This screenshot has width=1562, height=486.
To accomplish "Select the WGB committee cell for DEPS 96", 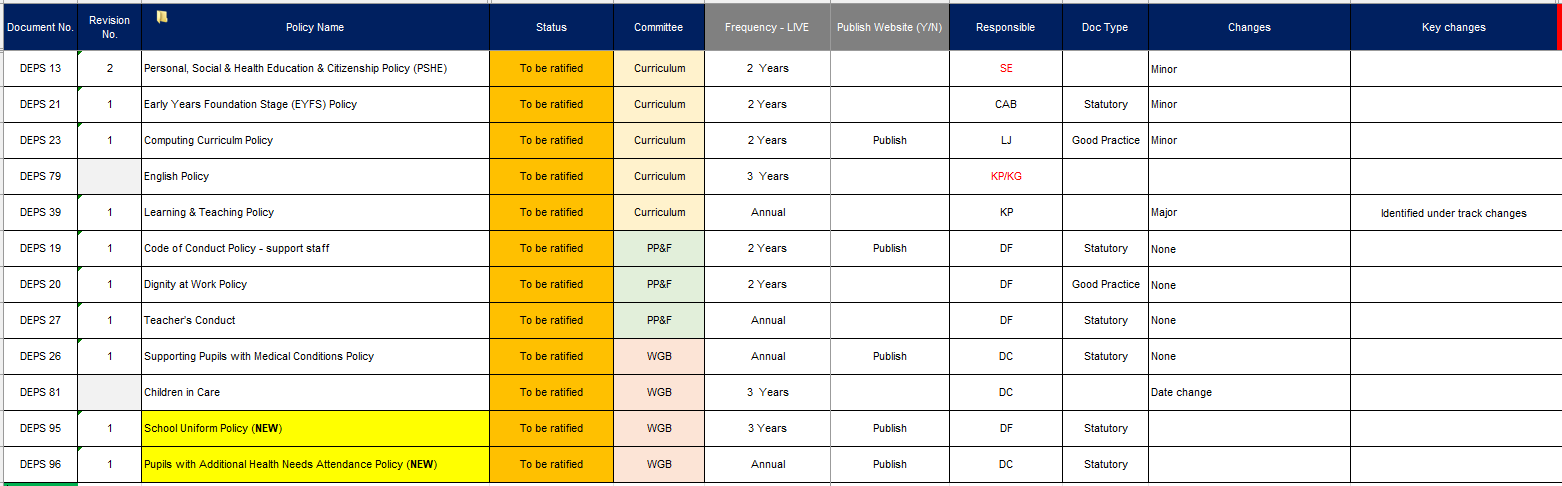I will 659,465.
